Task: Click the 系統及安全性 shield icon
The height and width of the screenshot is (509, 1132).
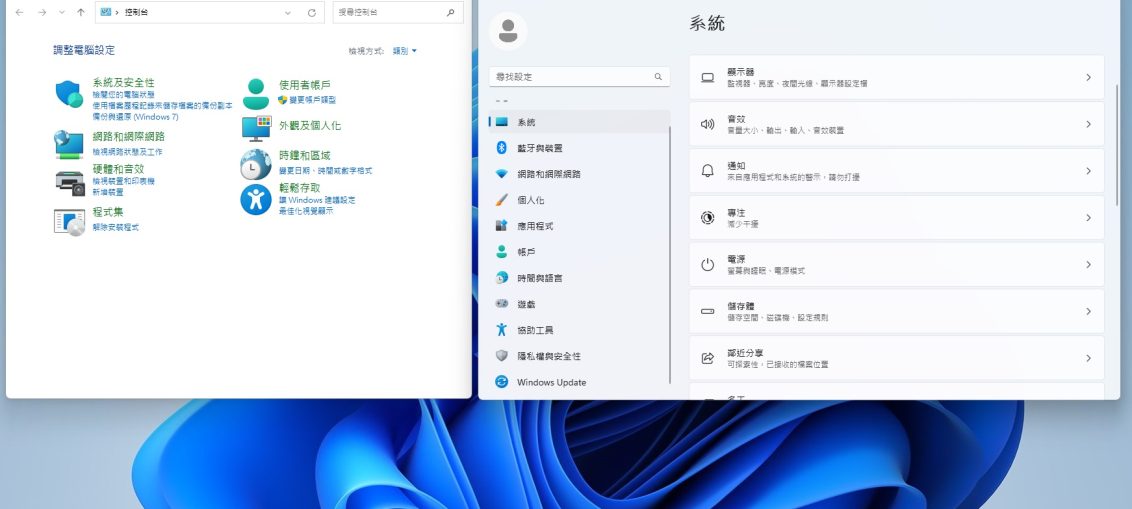Action: (x=68, y=93)
